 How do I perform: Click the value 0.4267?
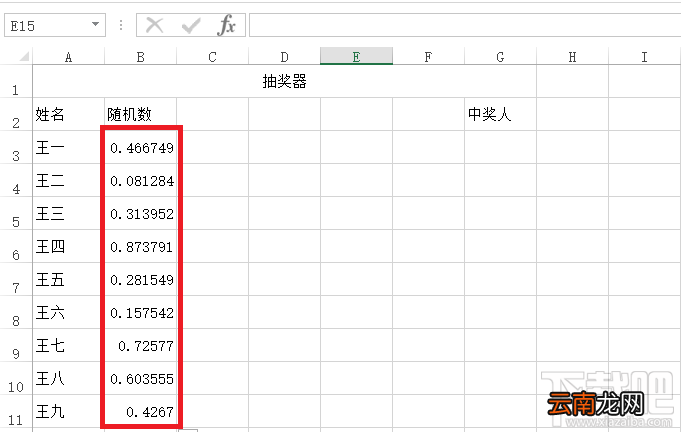(x=150, y=412)
